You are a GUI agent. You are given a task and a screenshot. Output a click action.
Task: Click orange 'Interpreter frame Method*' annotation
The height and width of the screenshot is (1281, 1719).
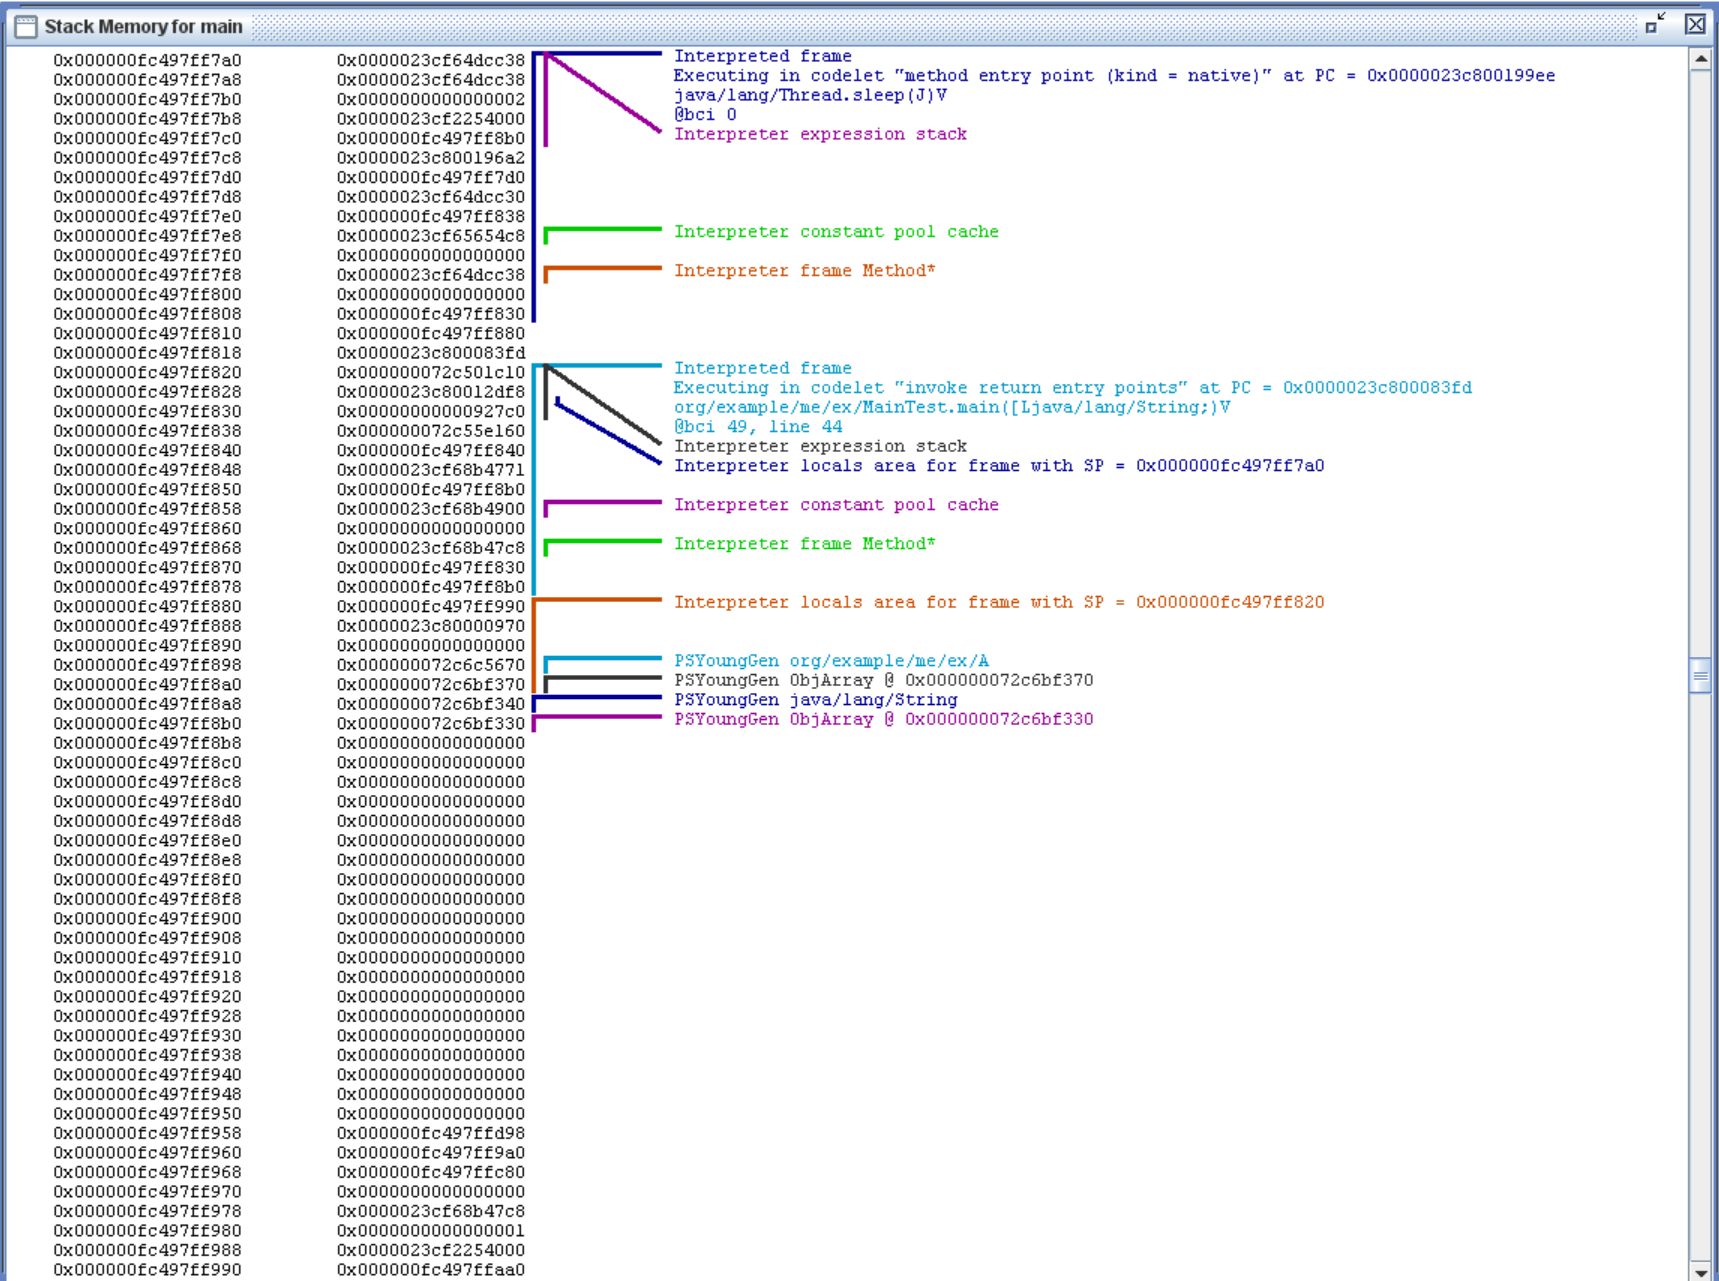(x=805, y=270)
